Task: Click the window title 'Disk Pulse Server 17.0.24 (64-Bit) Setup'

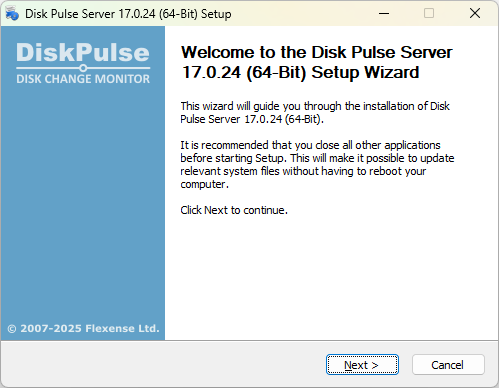Action: [x=128, y=14]
